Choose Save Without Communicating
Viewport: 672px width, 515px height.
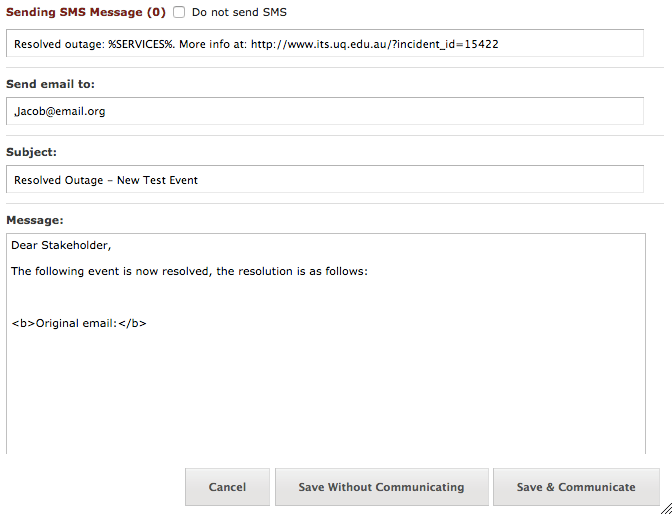pyautogui.click(x=381, y=487)
